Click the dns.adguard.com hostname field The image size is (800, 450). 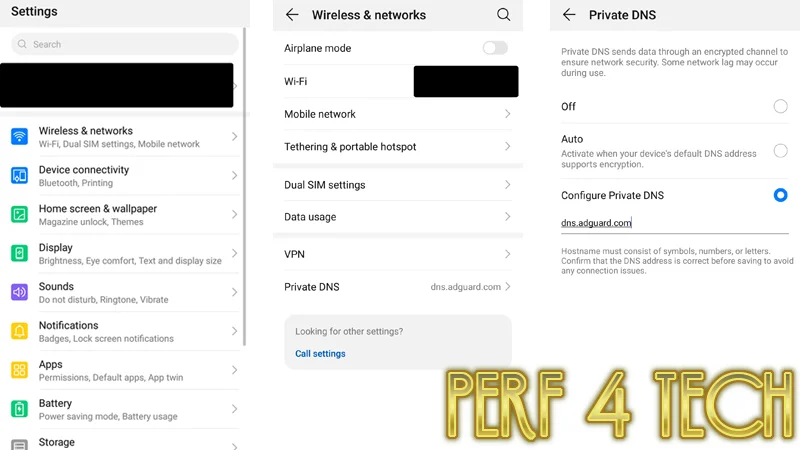click(674, 223)
